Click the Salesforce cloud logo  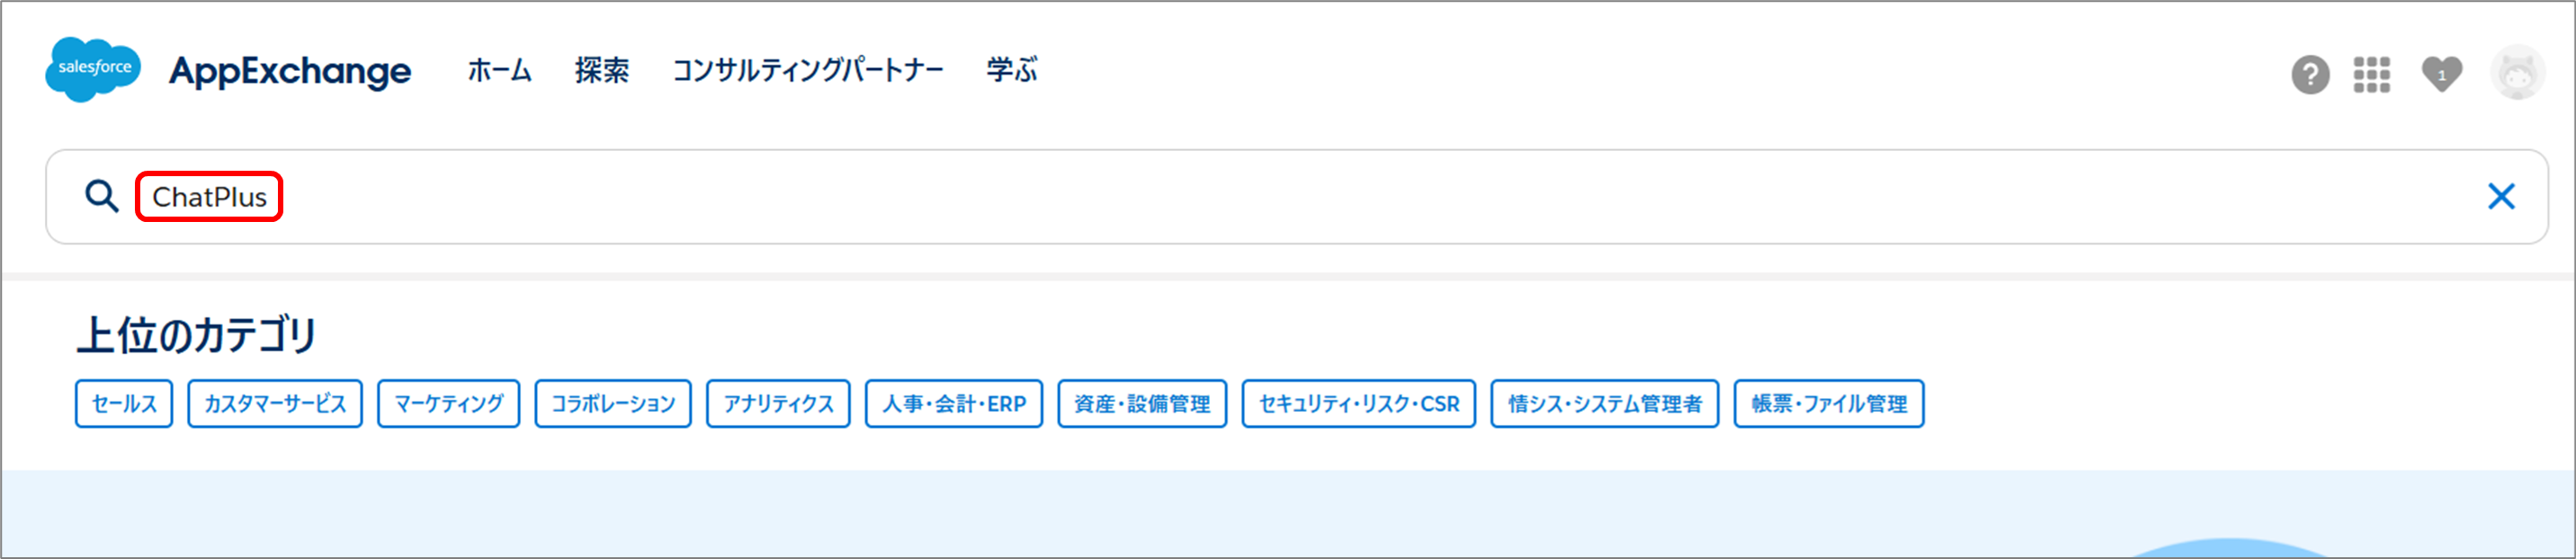coord(93,69)
